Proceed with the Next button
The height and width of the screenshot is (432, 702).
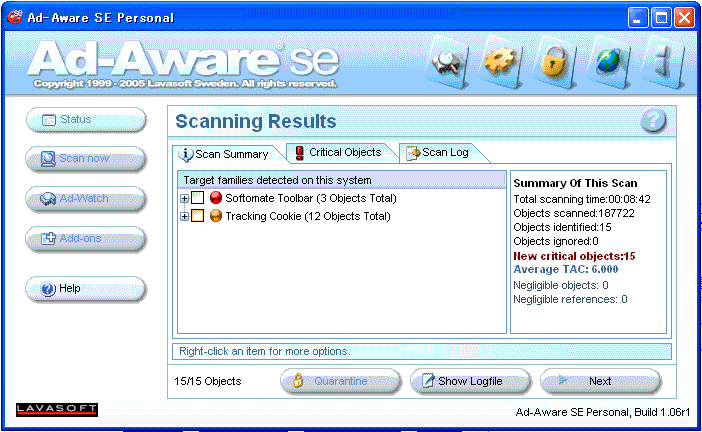600,381
